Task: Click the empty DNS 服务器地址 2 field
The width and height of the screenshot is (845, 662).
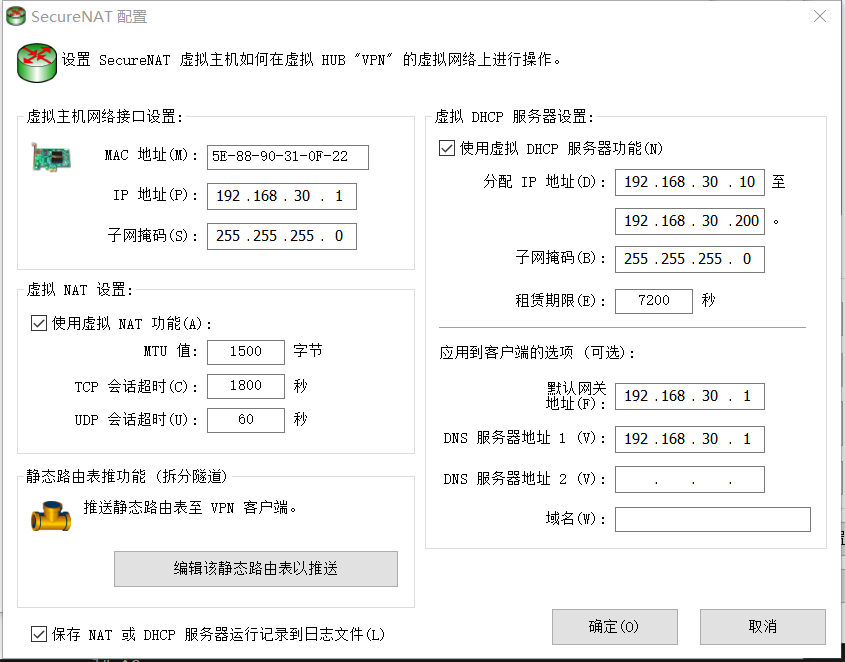Action: click(x=690, y=479)
